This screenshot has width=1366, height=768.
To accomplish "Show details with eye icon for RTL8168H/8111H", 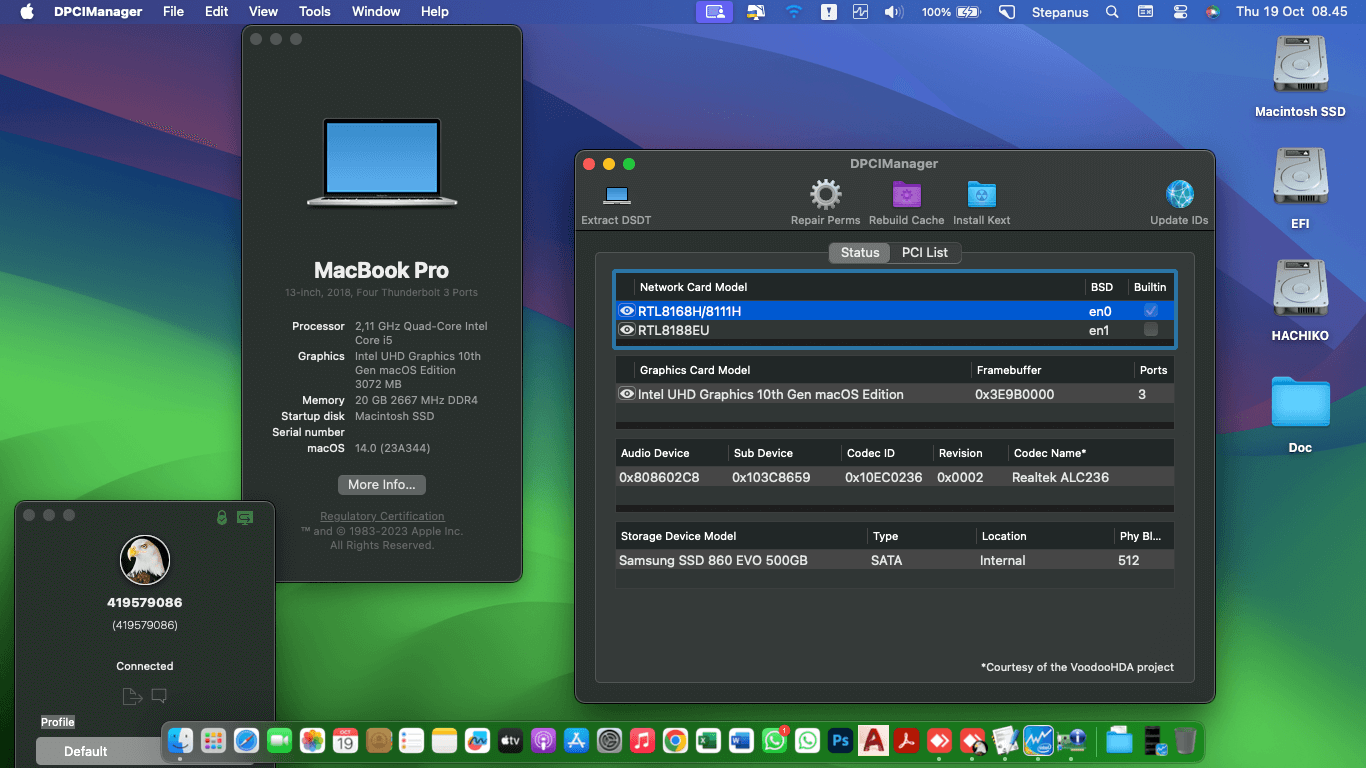I will pos(627,311).
